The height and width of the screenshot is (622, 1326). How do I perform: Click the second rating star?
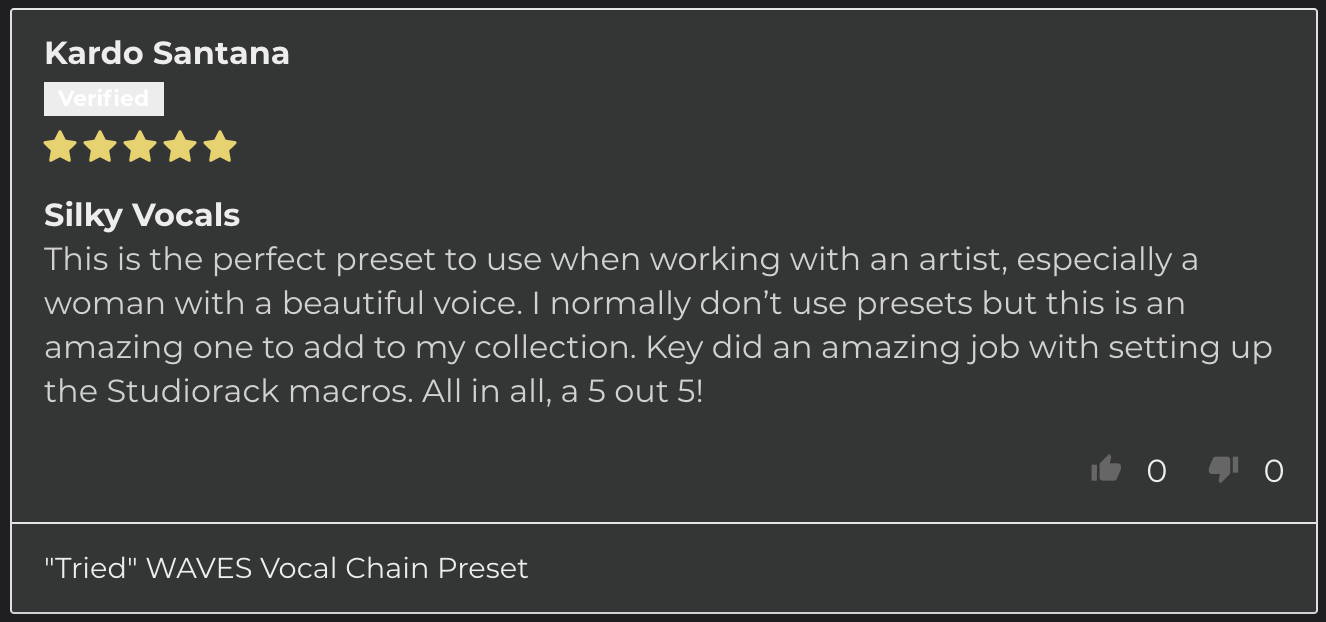point(100,147)
